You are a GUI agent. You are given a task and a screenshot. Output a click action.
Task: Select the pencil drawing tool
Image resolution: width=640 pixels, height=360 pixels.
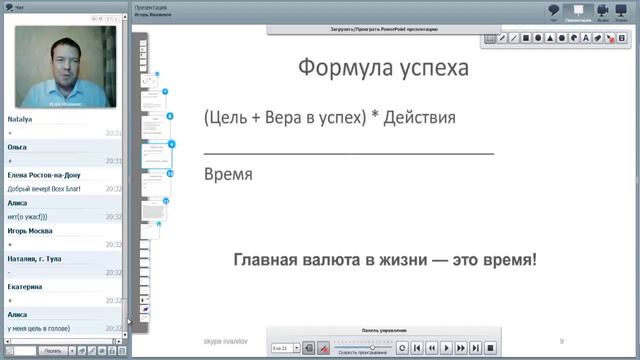pyautogui.click(x=502, y=38)
